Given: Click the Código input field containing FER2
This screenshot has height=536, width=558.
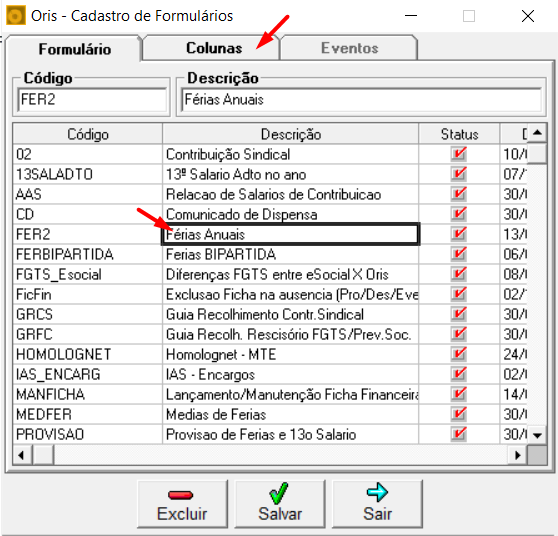Looking at the screenshot, I should tap(92, 99).
